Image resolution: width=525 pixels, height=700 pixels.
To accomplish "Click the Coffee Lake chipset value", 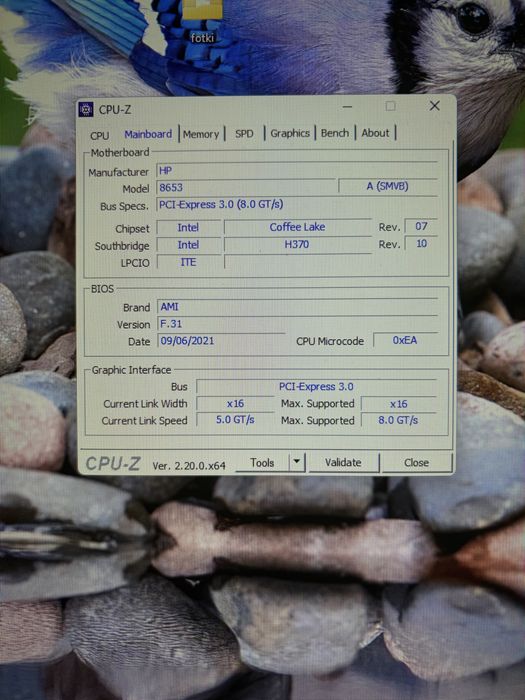I will (x=297, y=227).
